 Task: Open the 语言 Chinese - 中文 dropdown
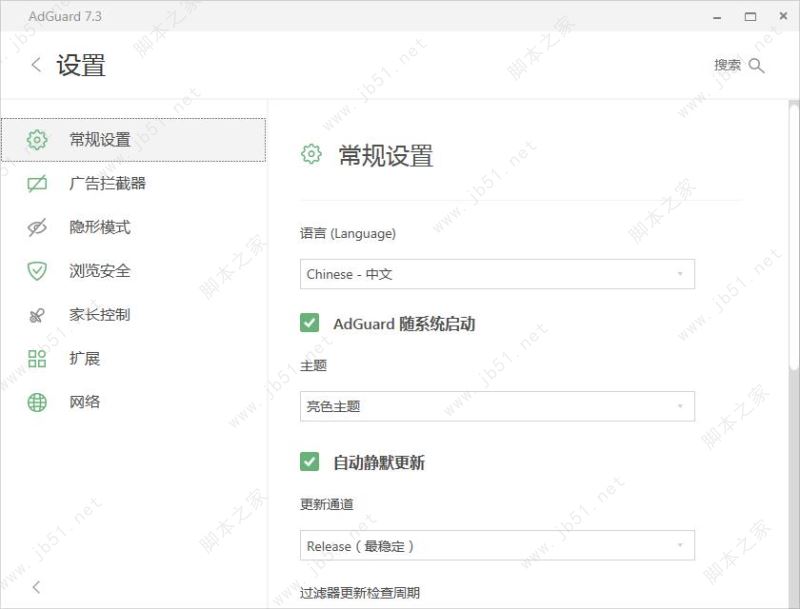497,274
